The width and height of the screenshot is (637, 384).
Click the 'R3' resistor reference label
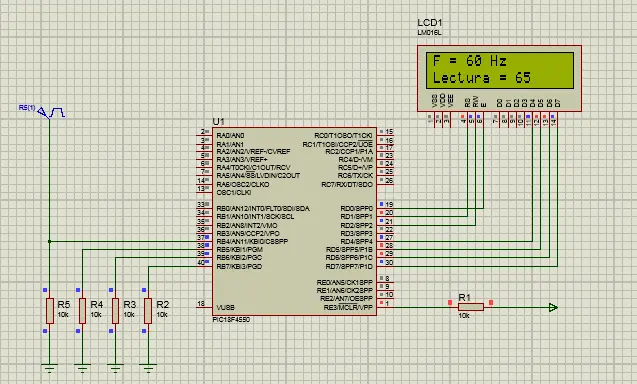pos(130,304)
